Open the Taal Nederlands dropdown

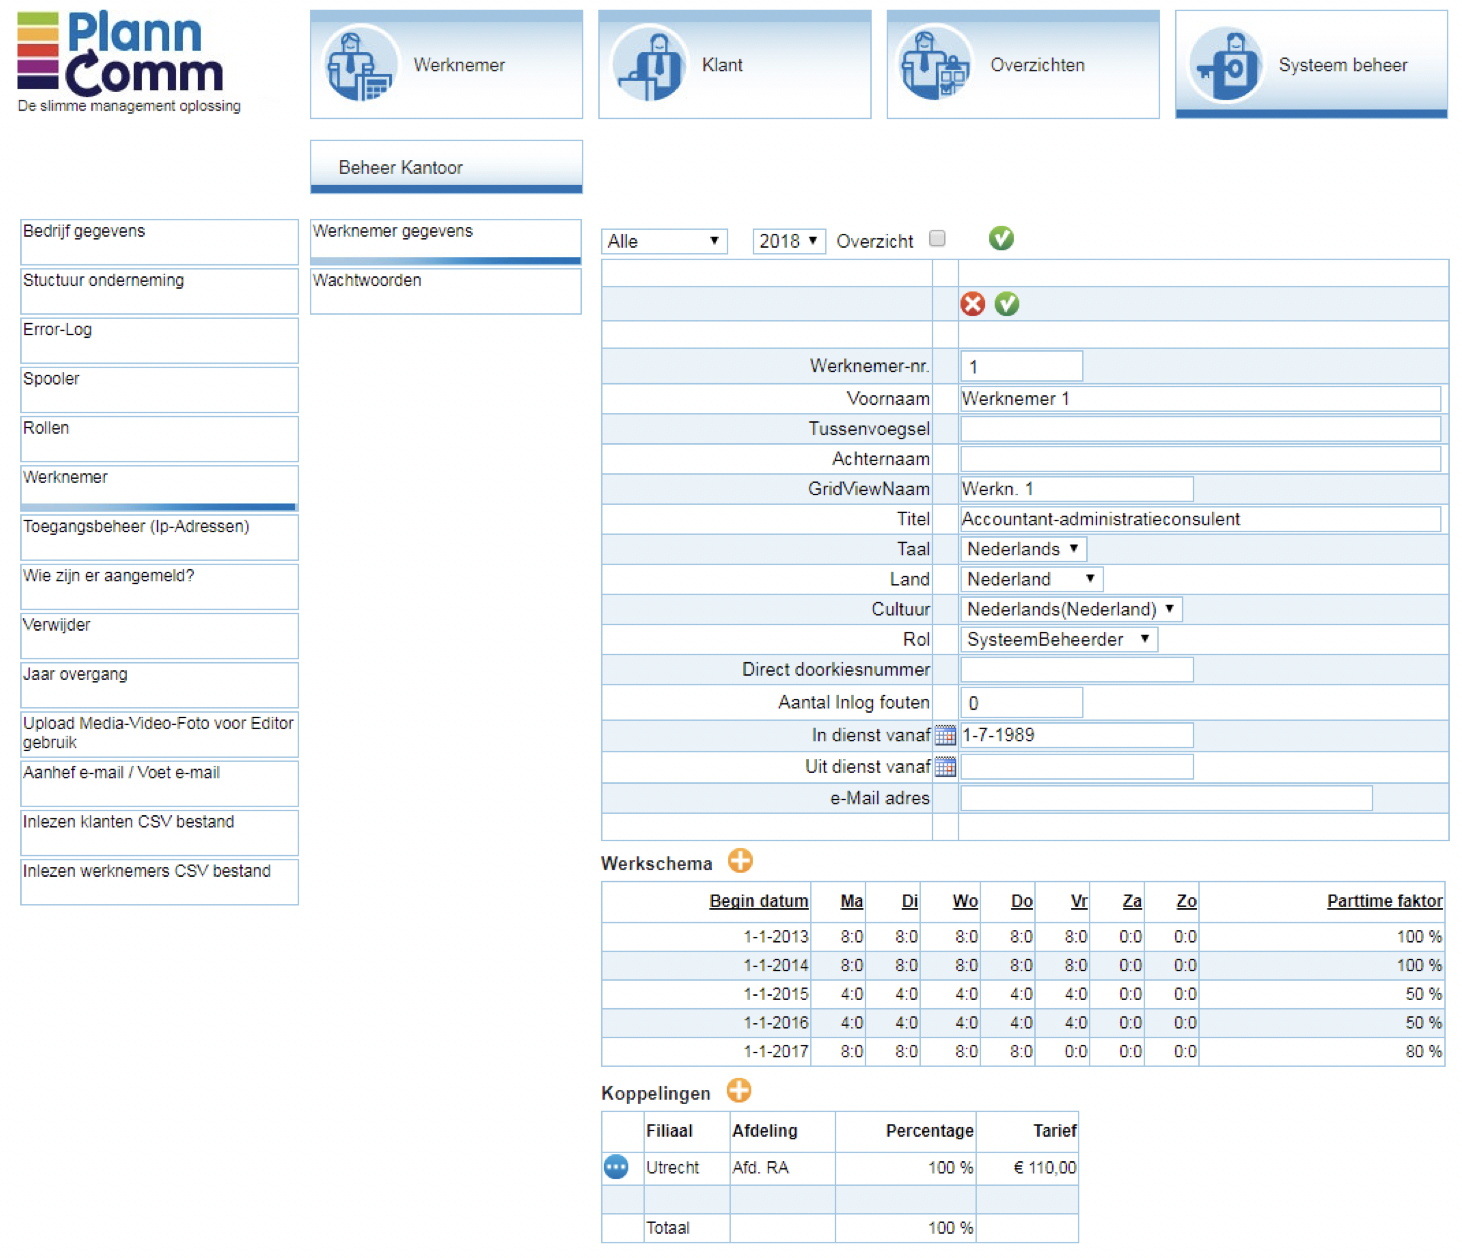1022,549
